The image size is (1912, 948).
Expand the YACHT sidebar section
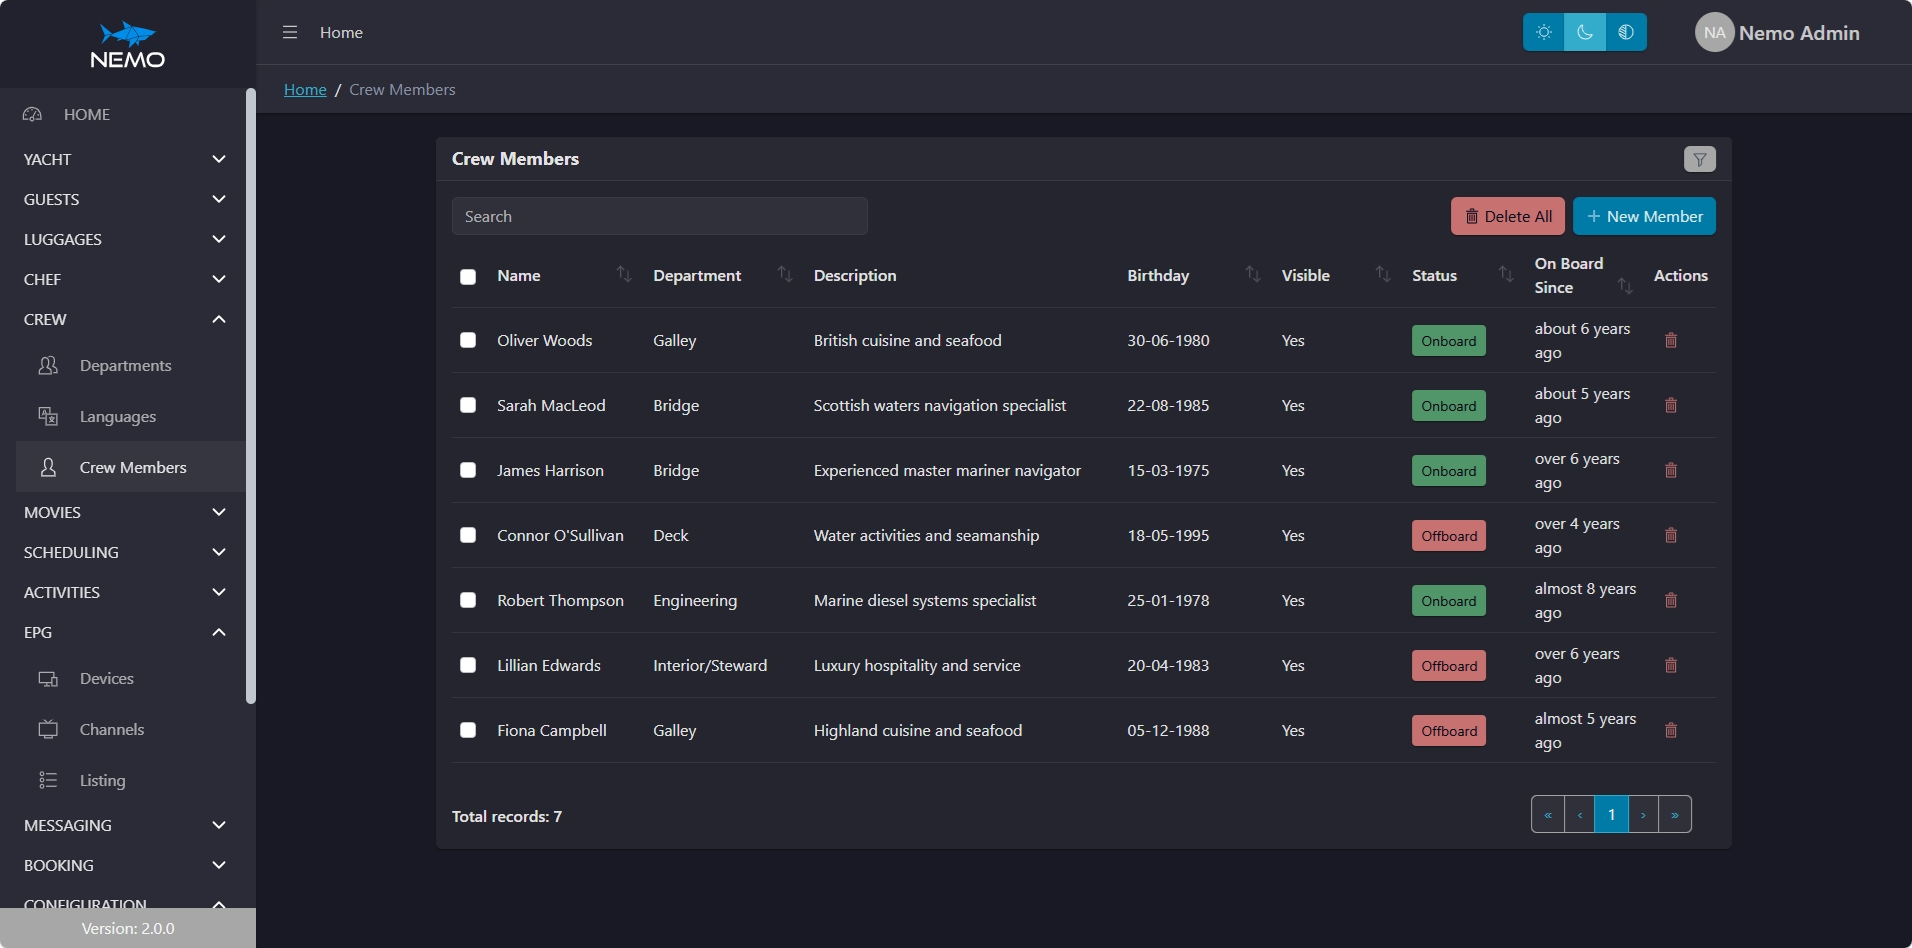124,159
